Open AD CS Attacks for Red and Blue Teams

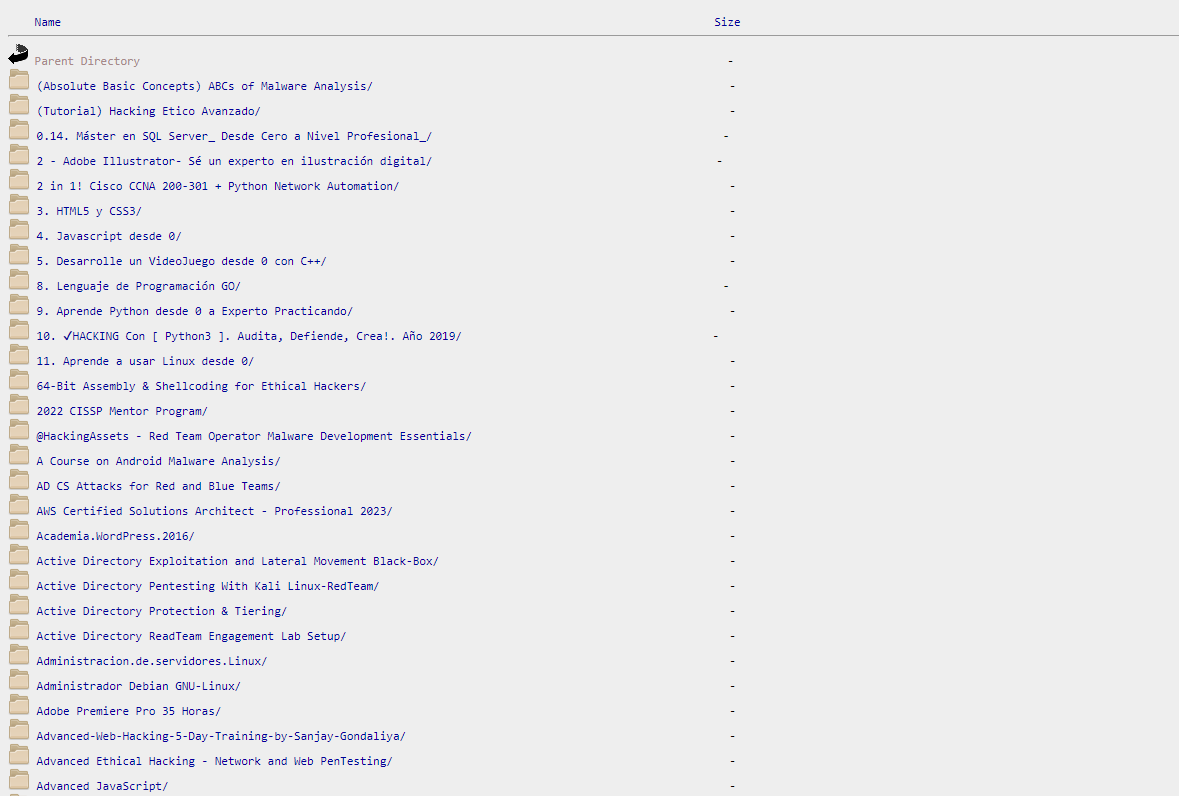158,486
